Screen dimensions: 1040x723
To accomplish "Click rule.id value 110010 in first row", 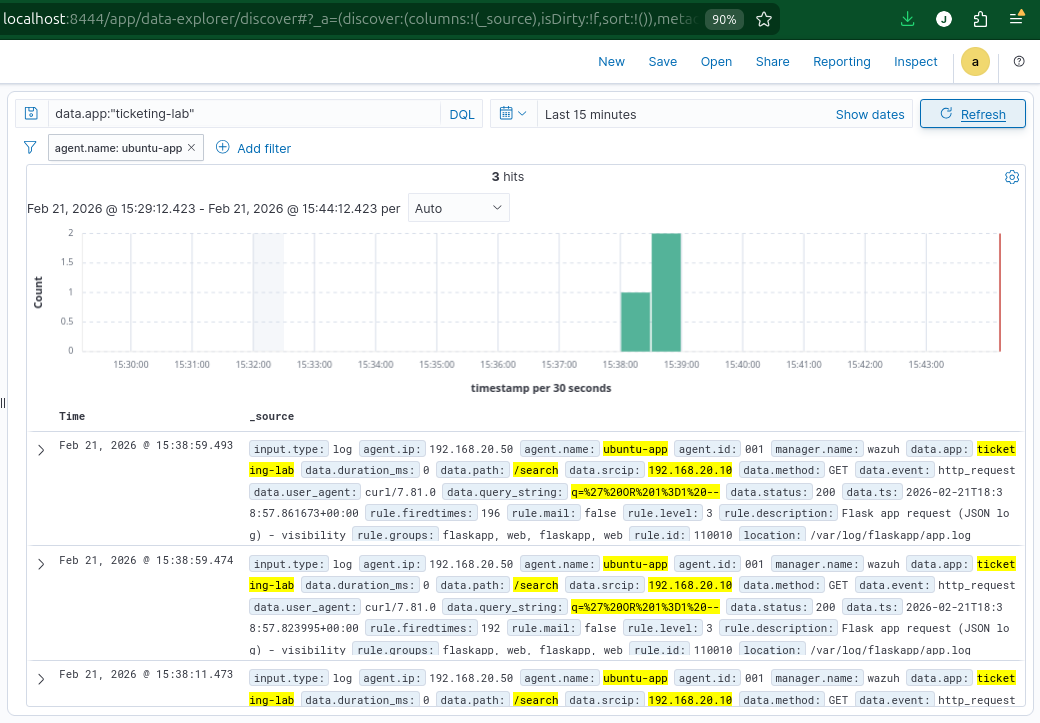I will [713, 535].
